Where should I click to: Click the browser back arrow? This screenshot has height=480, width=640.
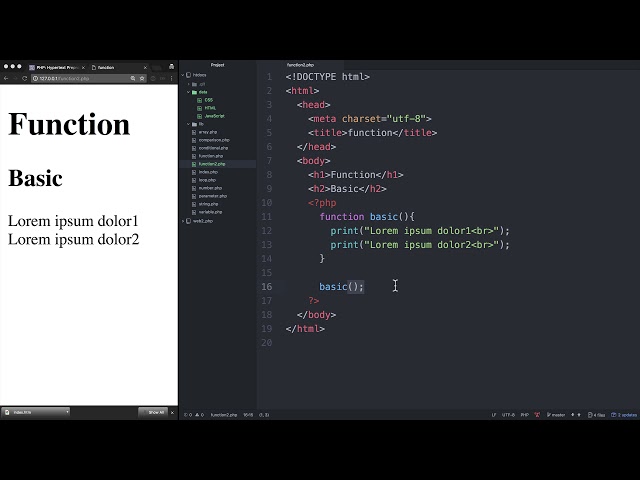coord(6,78)
